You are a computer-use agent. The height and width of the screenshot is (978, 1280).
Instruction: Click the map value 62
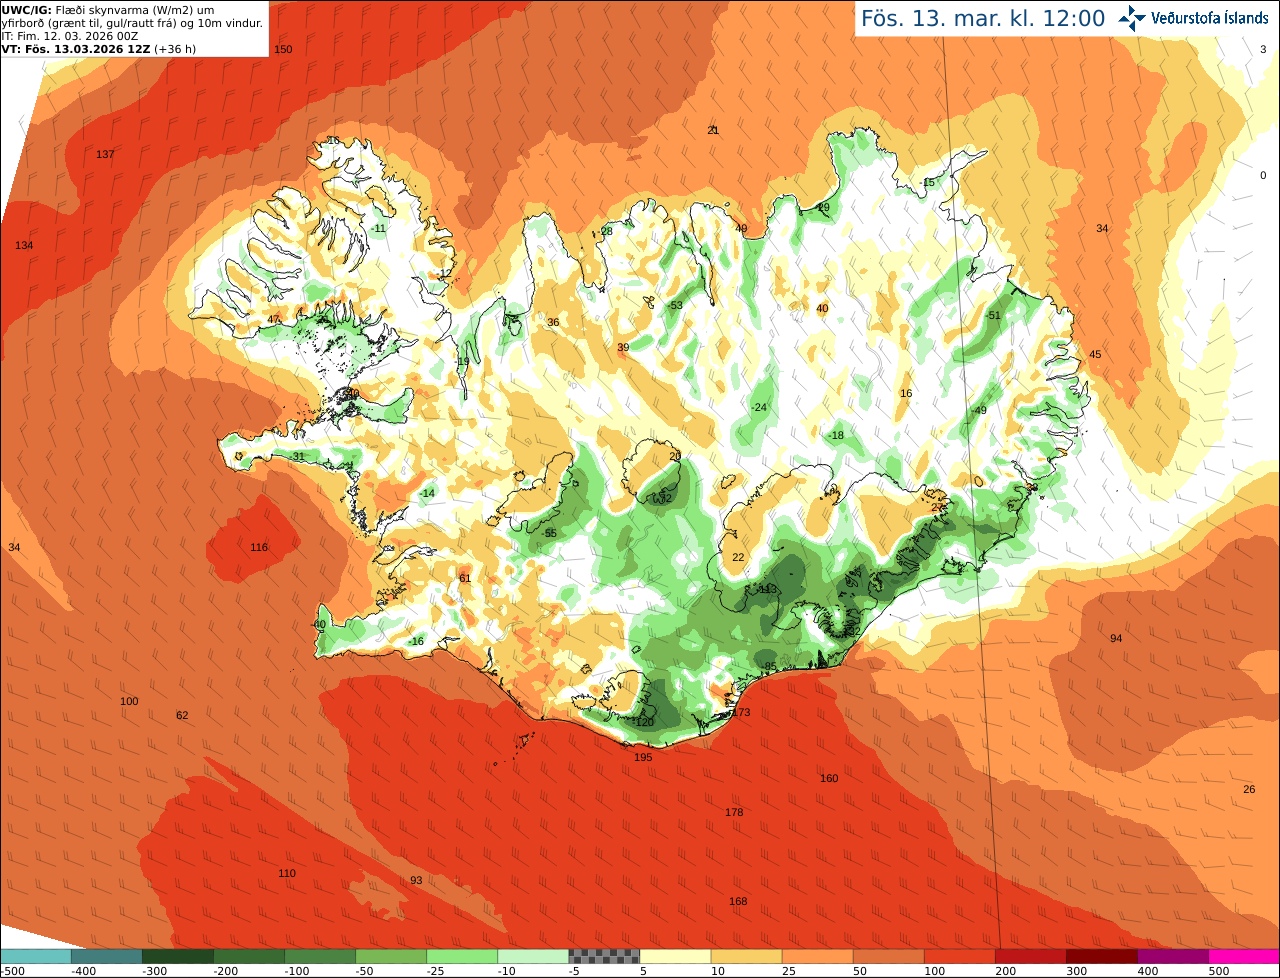(181, 715)
